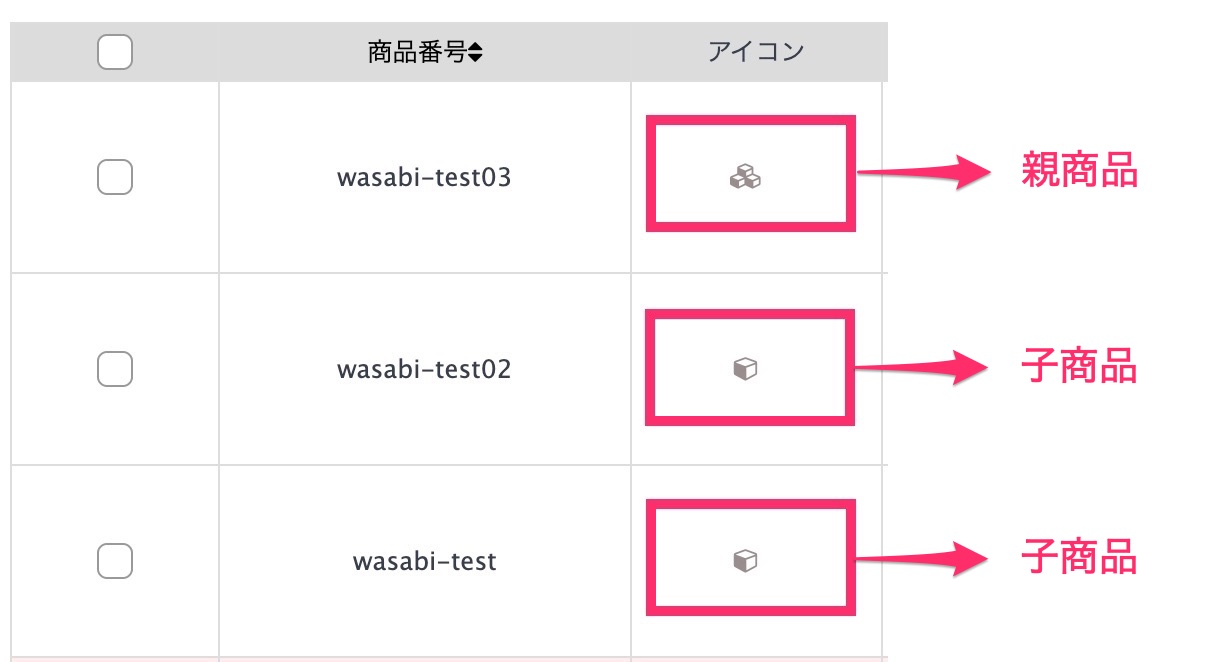The image size is (1209, 662).
Task: Sort by the 商品番号 column header
Action: 417,53
